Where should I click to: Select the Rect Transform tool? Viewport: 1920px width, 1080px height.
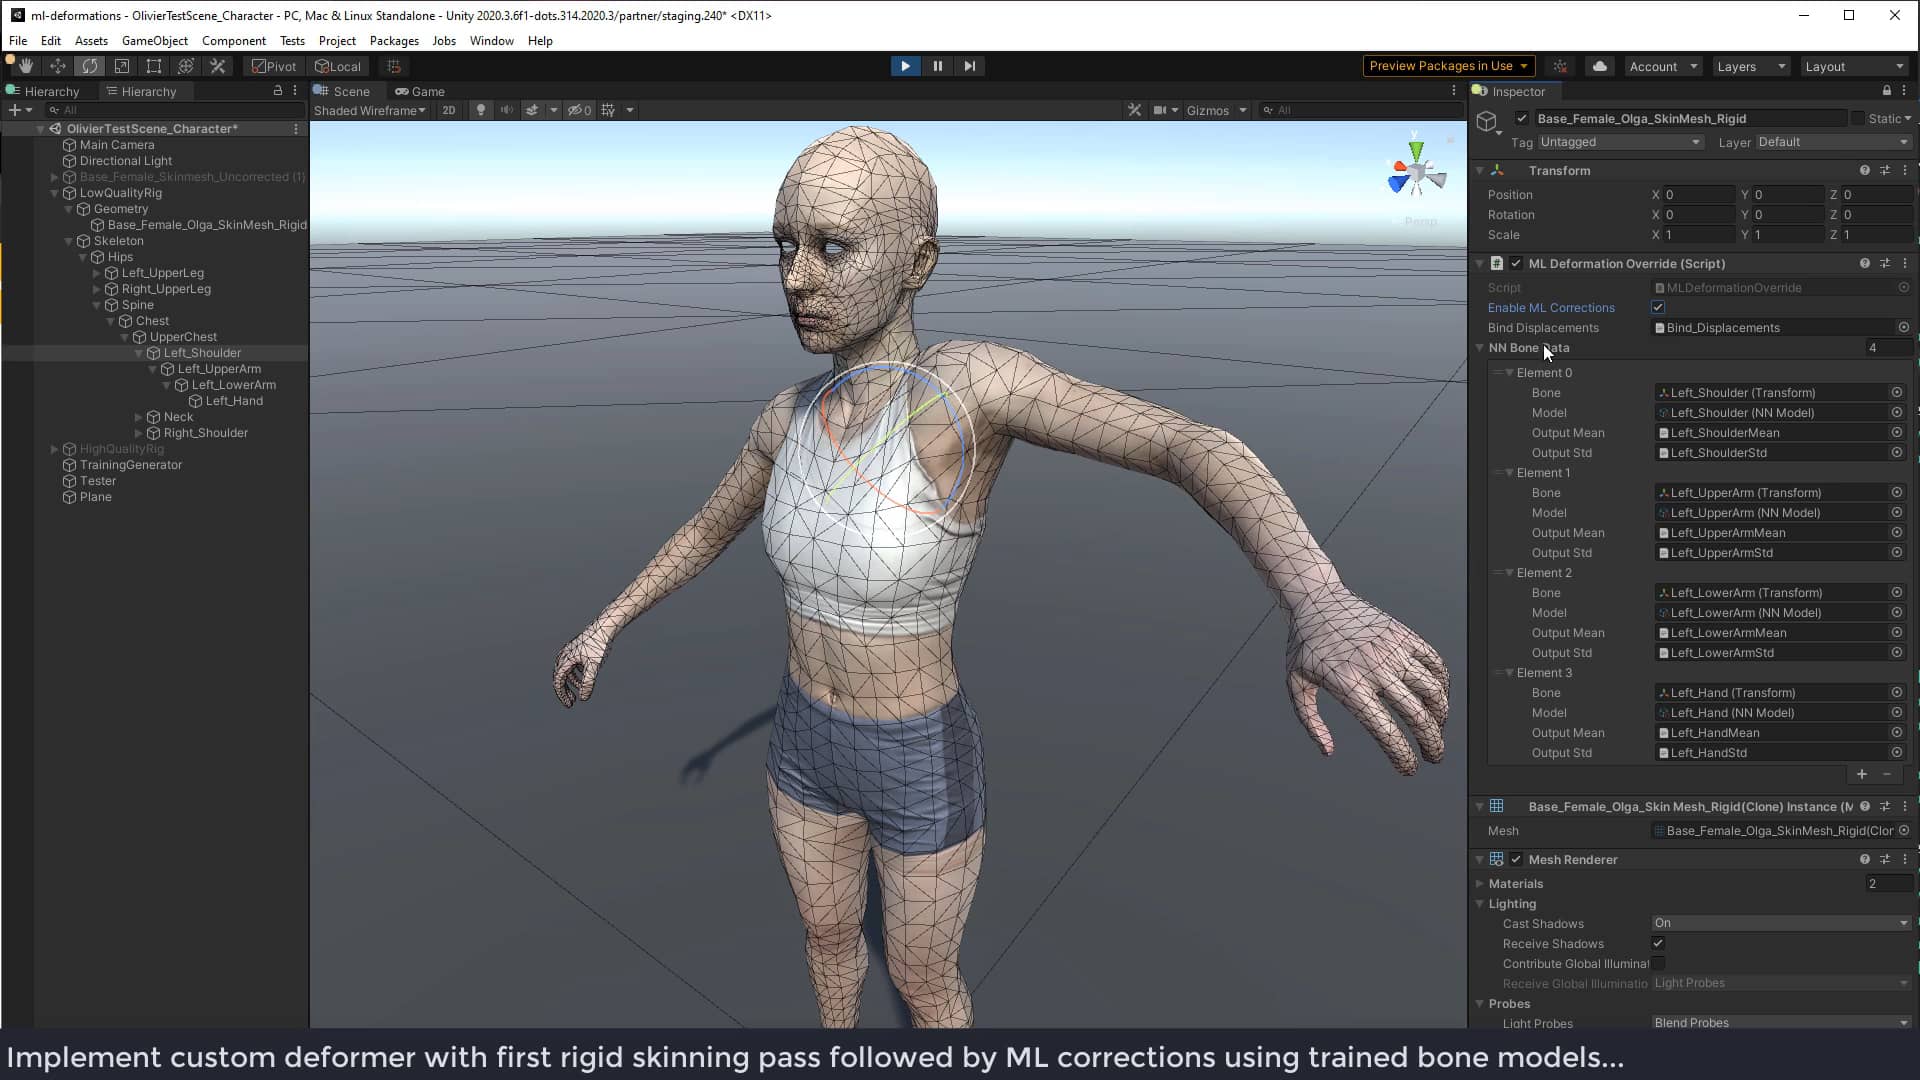click(x=154, y=65)
